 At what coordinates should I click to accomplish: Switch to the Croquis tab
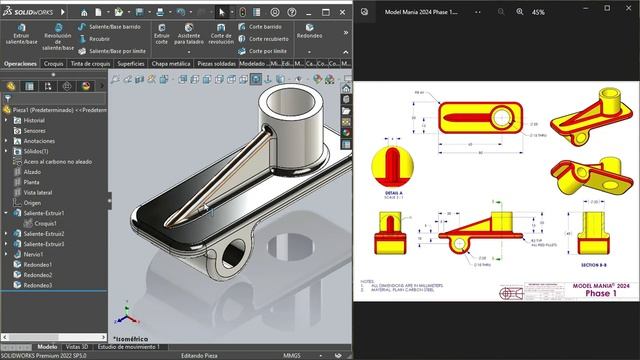pos(53,64)
